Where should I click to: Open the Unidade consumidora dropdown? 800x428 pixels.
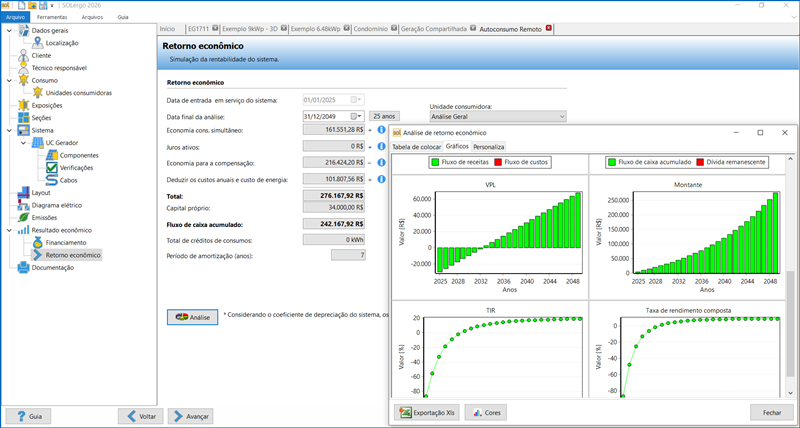pyautogui.click(x=497, y=117)
